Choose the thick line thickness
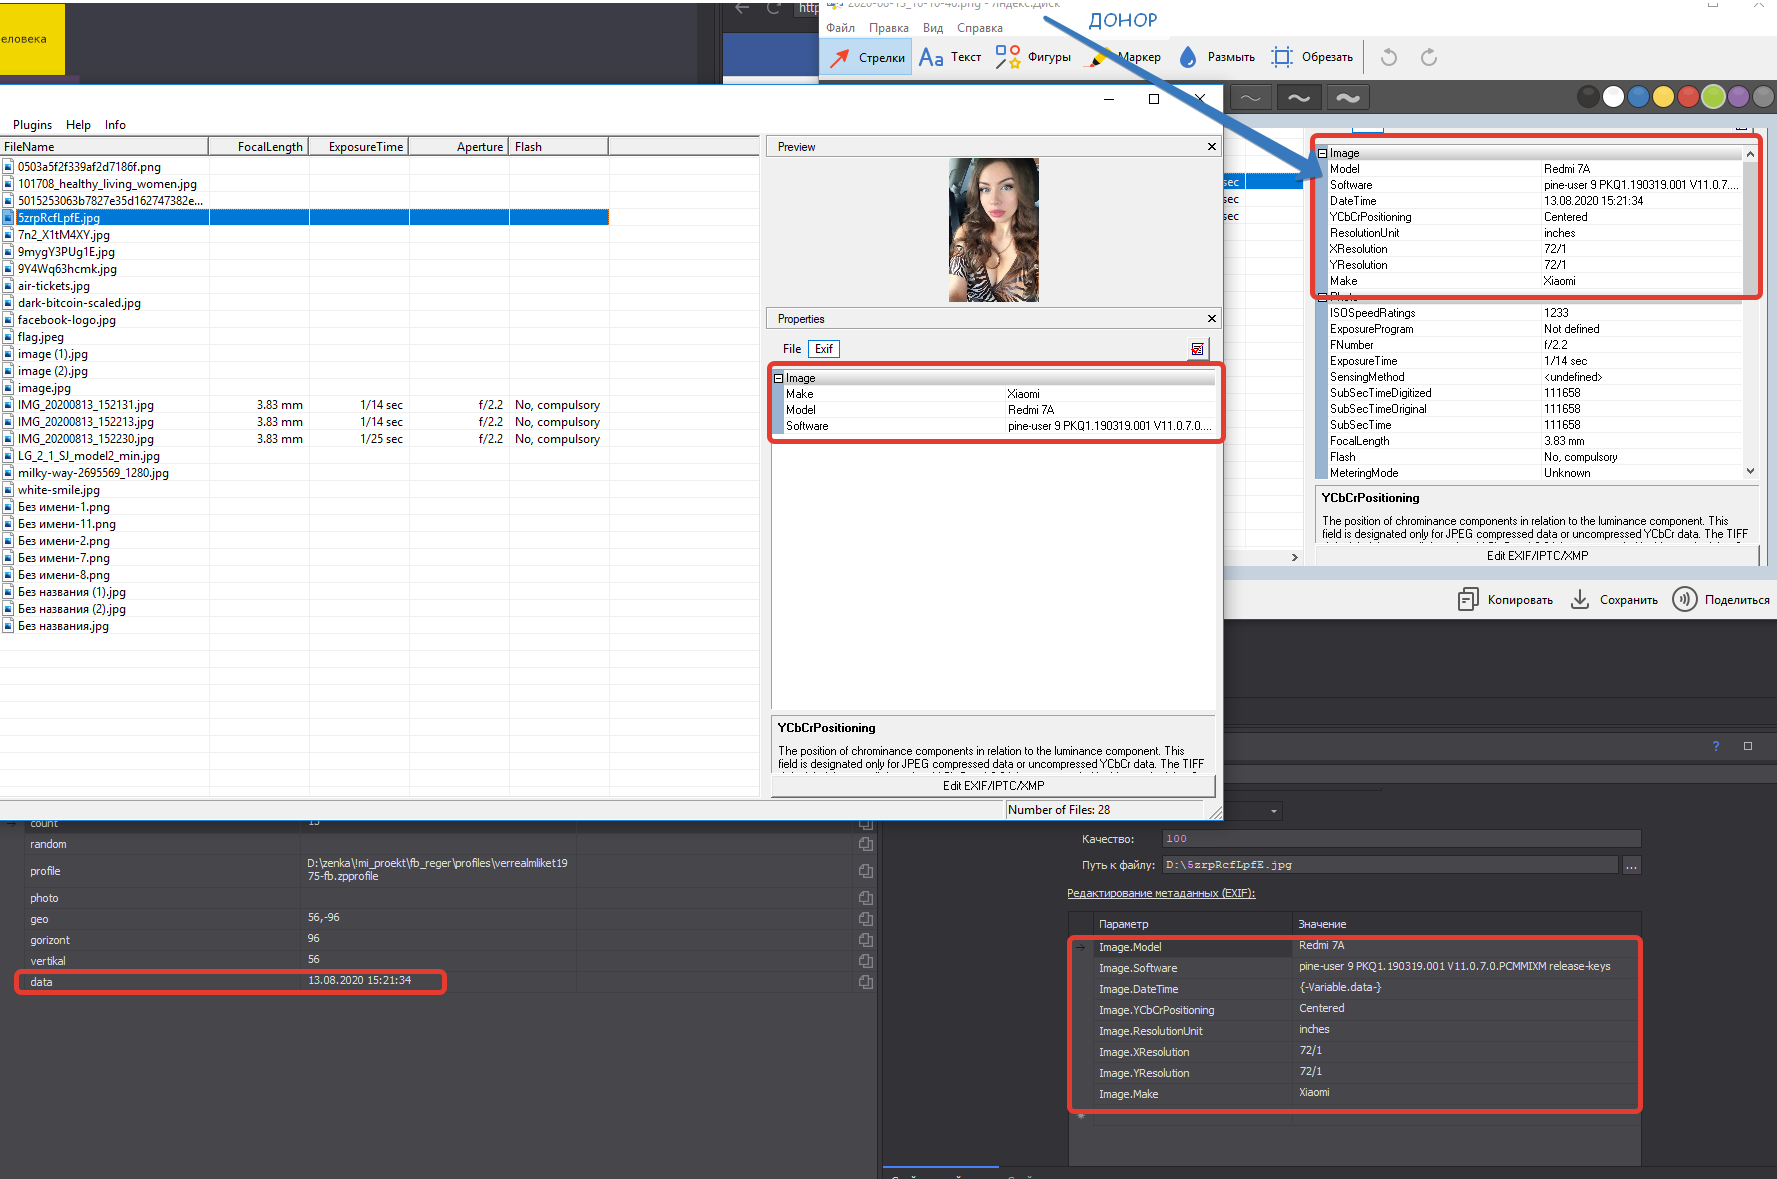The width and height of the screenshot is (1777, 1179). [1347, 97]
